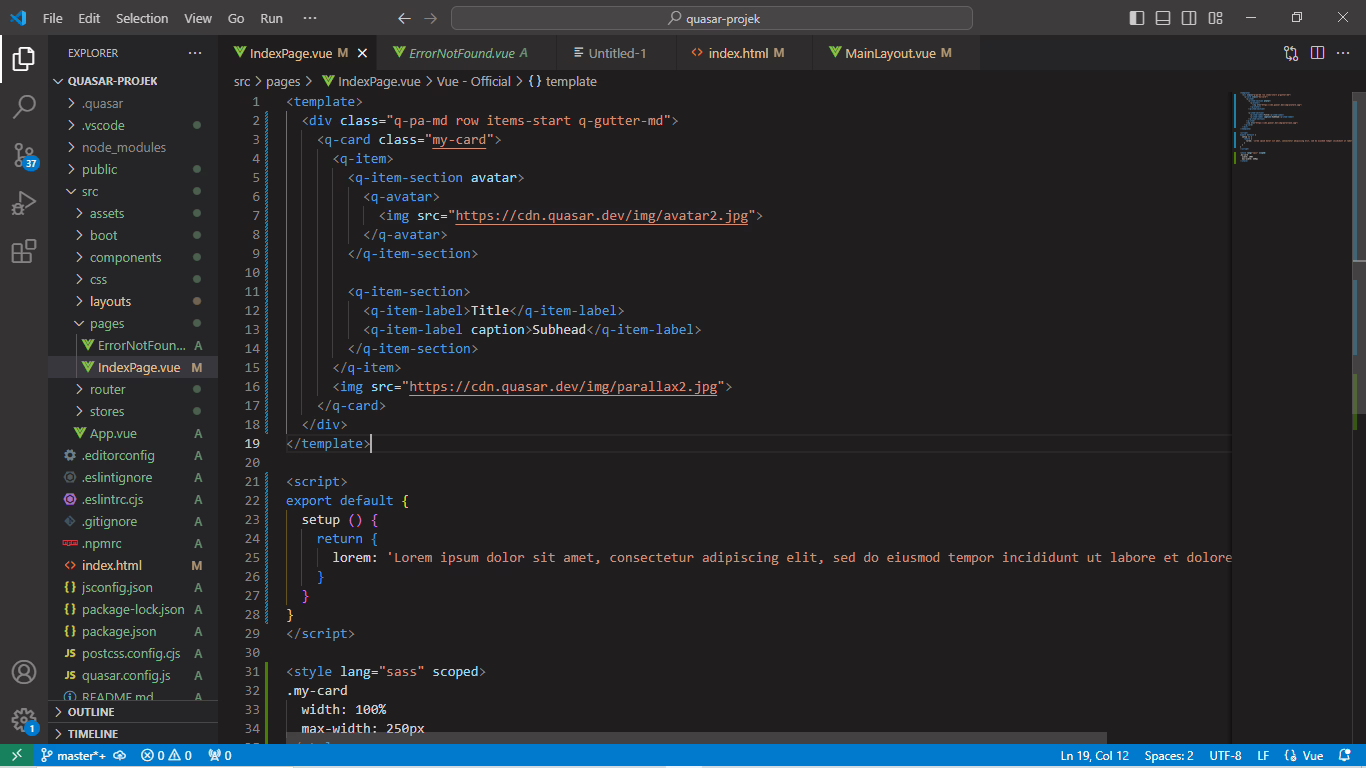Click the remote window indicator in status bar

17,756
